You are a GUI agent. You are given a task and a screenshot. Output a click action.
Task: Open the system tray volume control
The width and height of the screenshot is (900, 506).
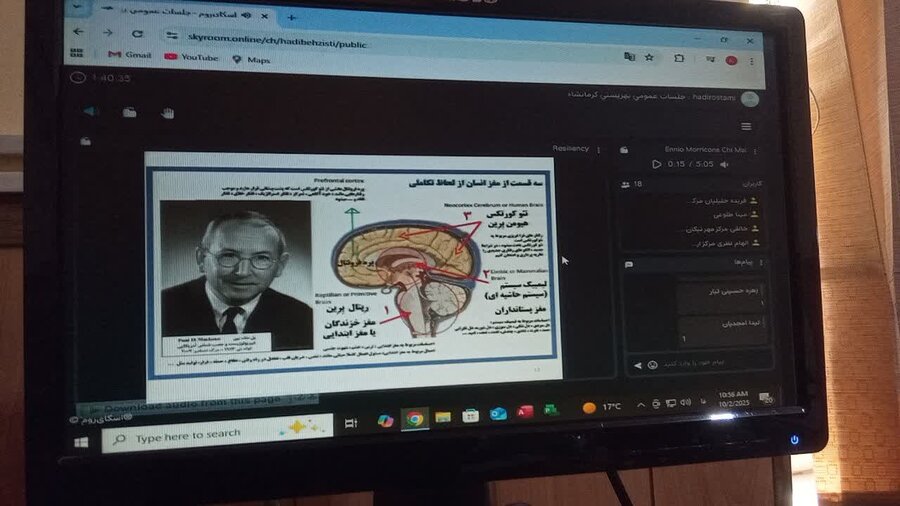[685, 402]
